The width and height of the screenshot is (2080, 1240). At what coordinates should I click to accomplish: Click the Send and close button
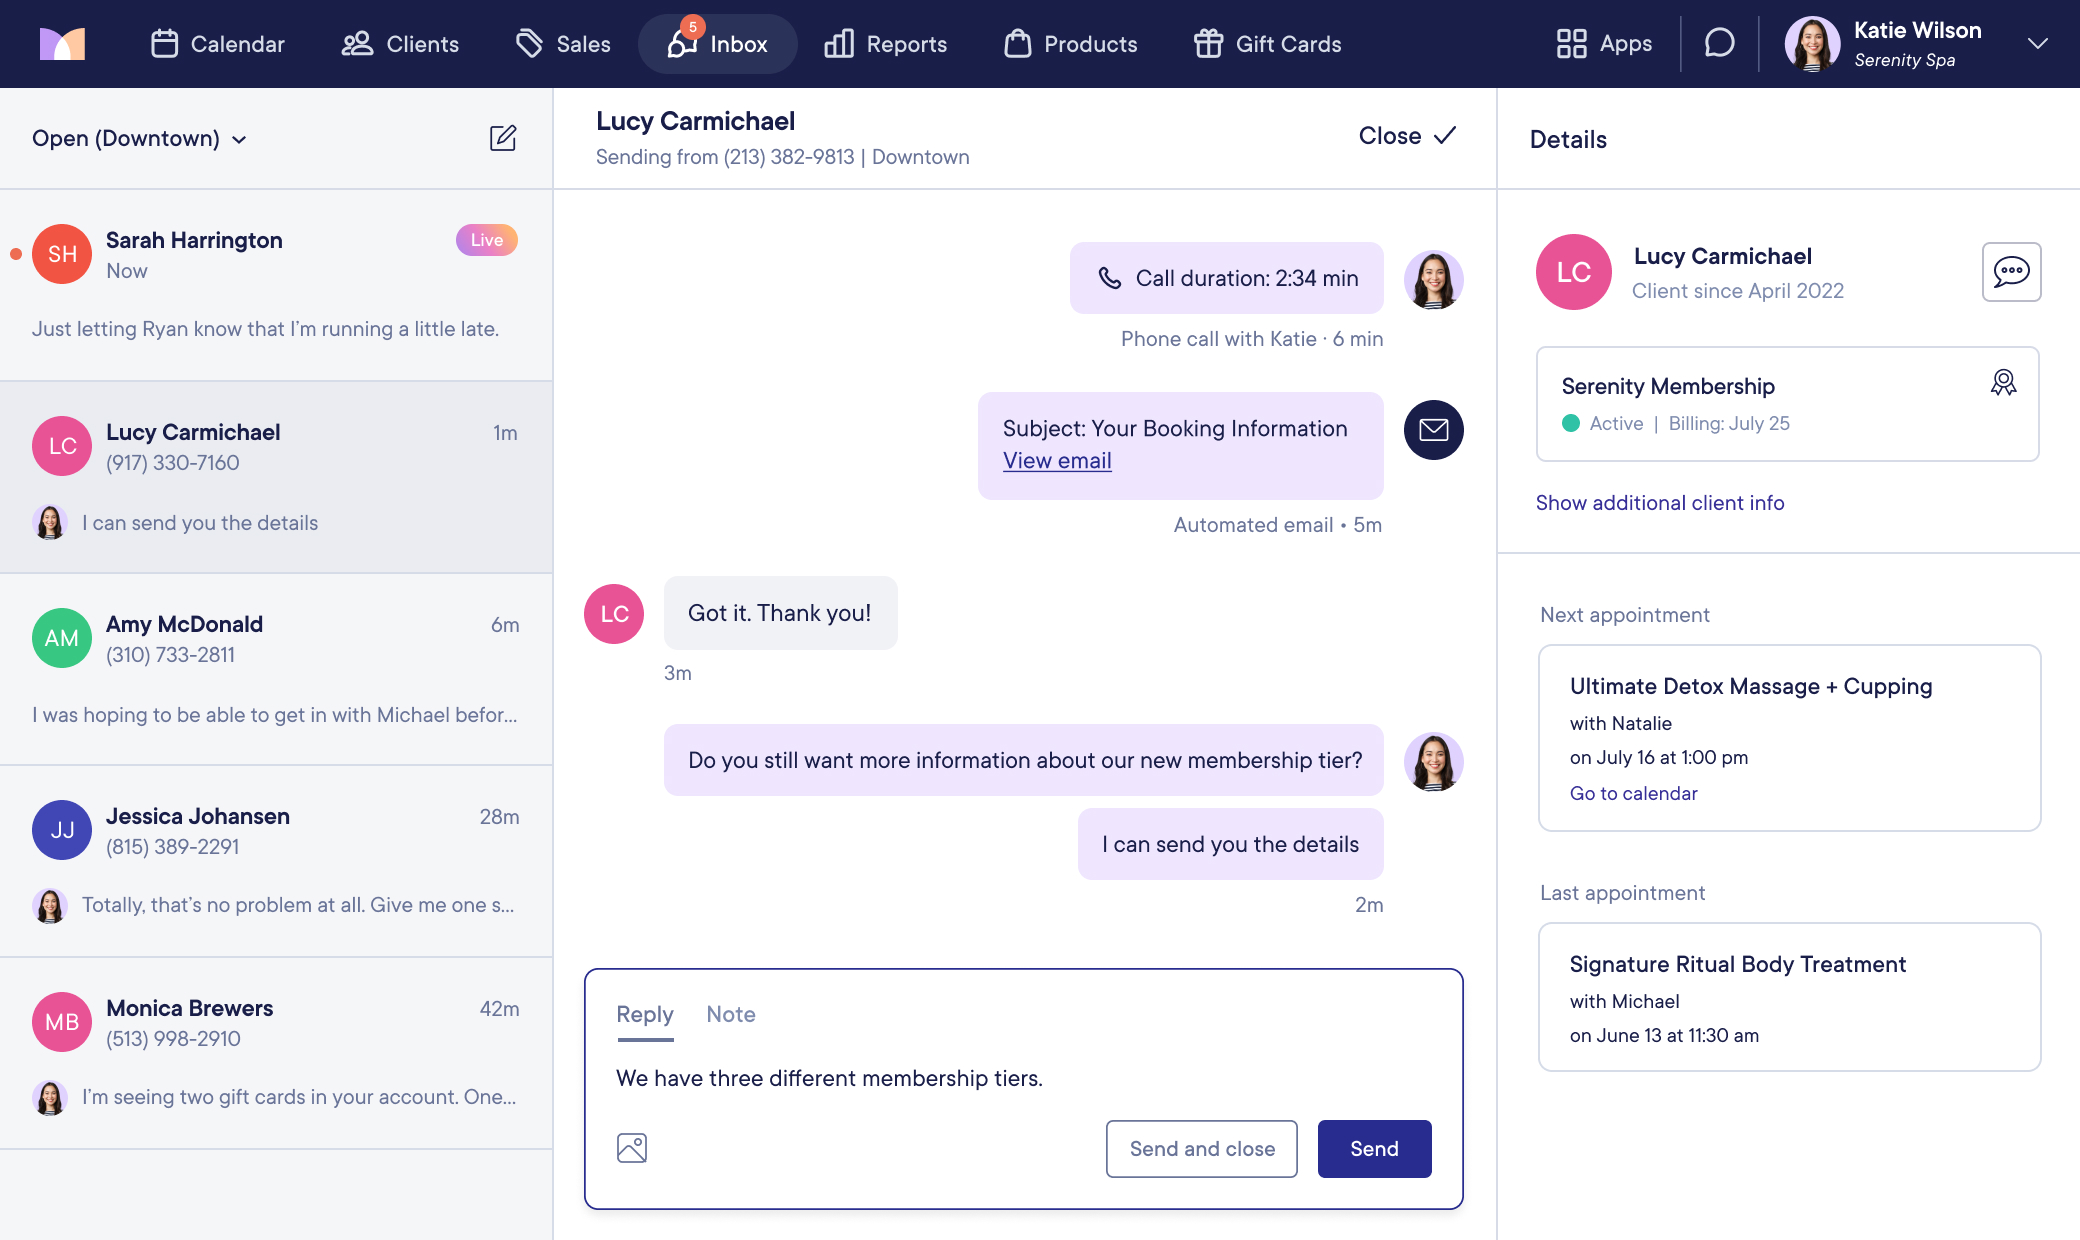click(1201, 1149)
